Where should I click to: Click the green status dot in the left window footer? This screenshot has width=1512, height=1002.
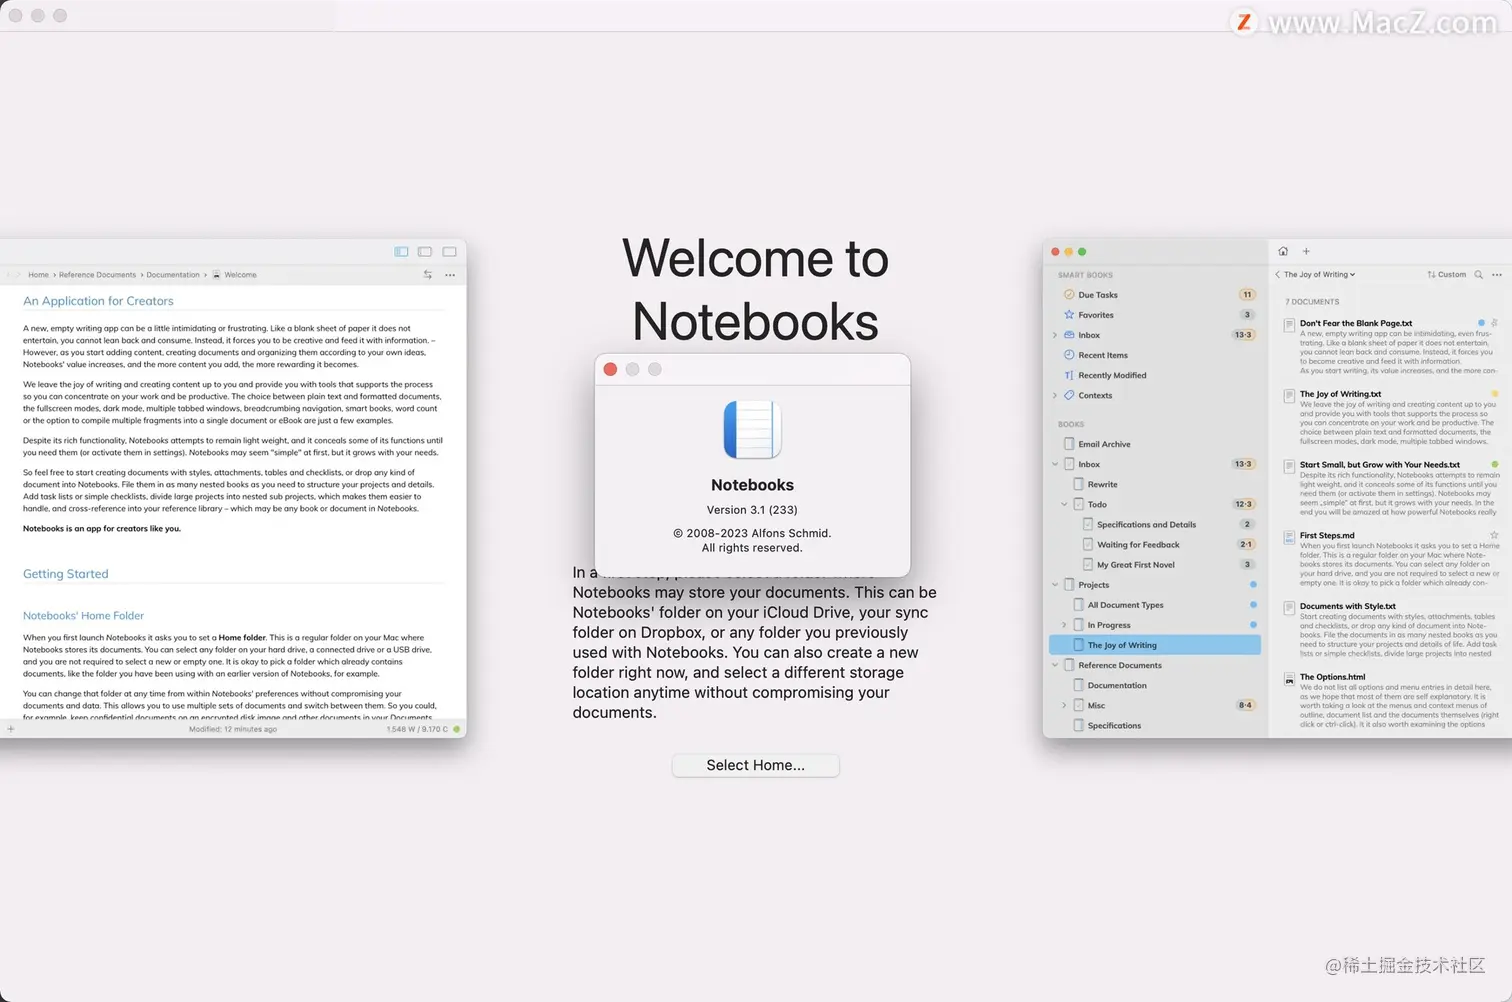click(457, 729)
